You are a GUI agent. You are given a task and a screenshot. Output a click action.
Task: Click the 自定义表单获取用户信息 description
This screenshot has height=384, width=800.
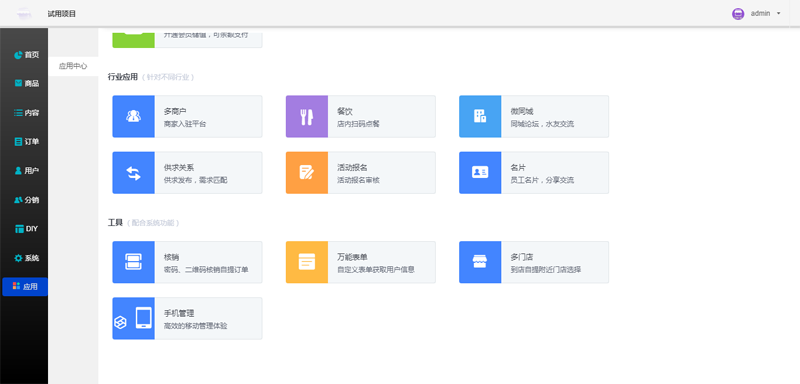pos(376,270)
